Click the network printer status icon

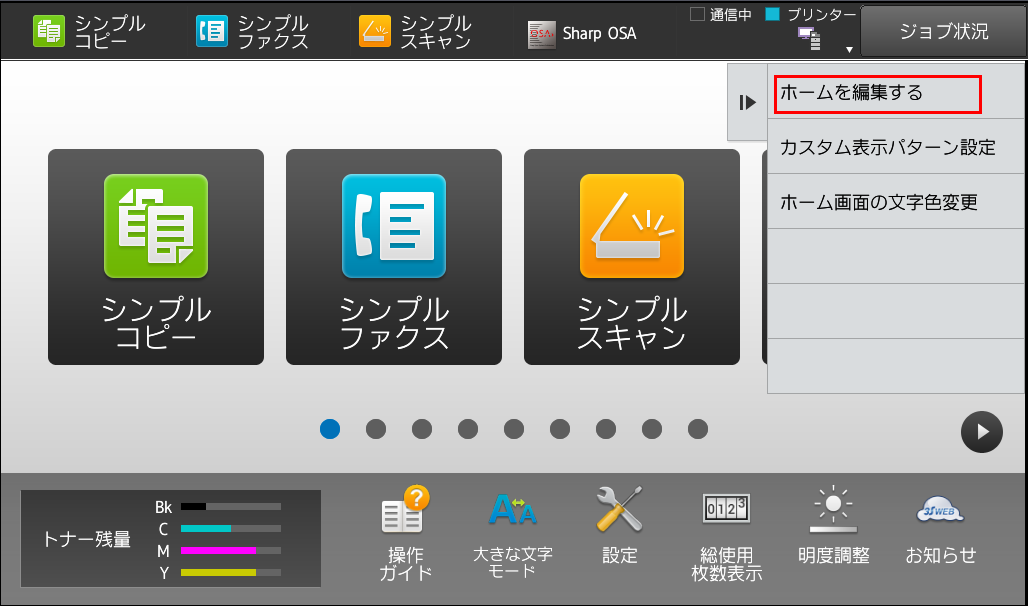[808, 38]
